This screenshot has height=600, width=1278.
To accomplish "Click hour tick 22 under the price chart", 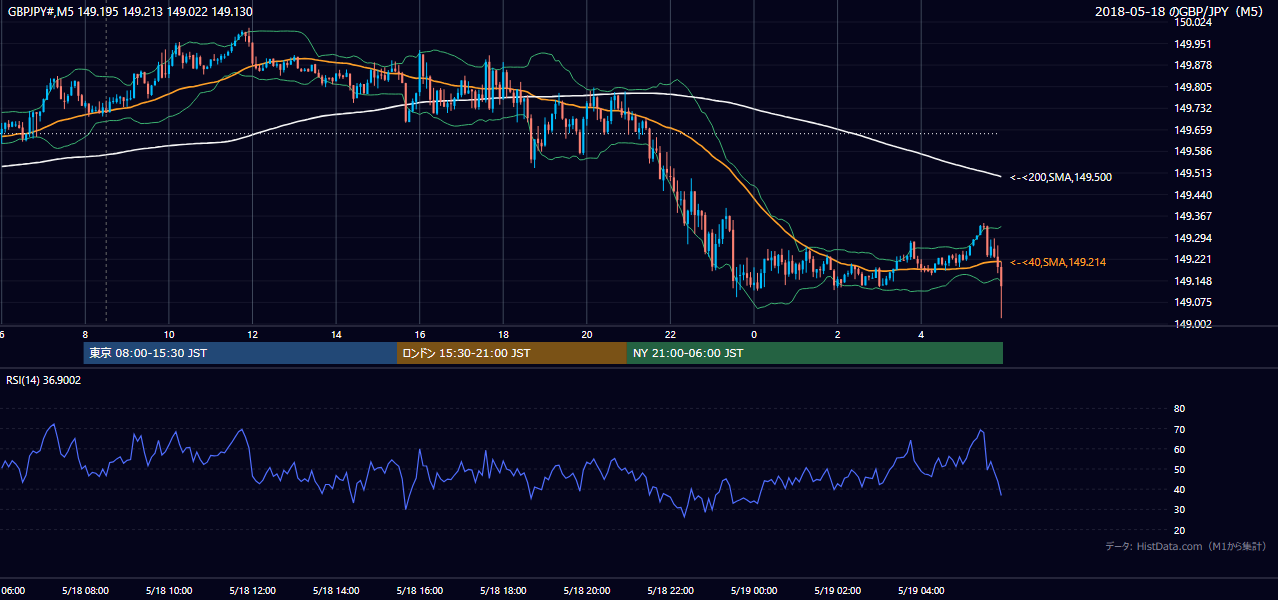I will coord(670,335).
